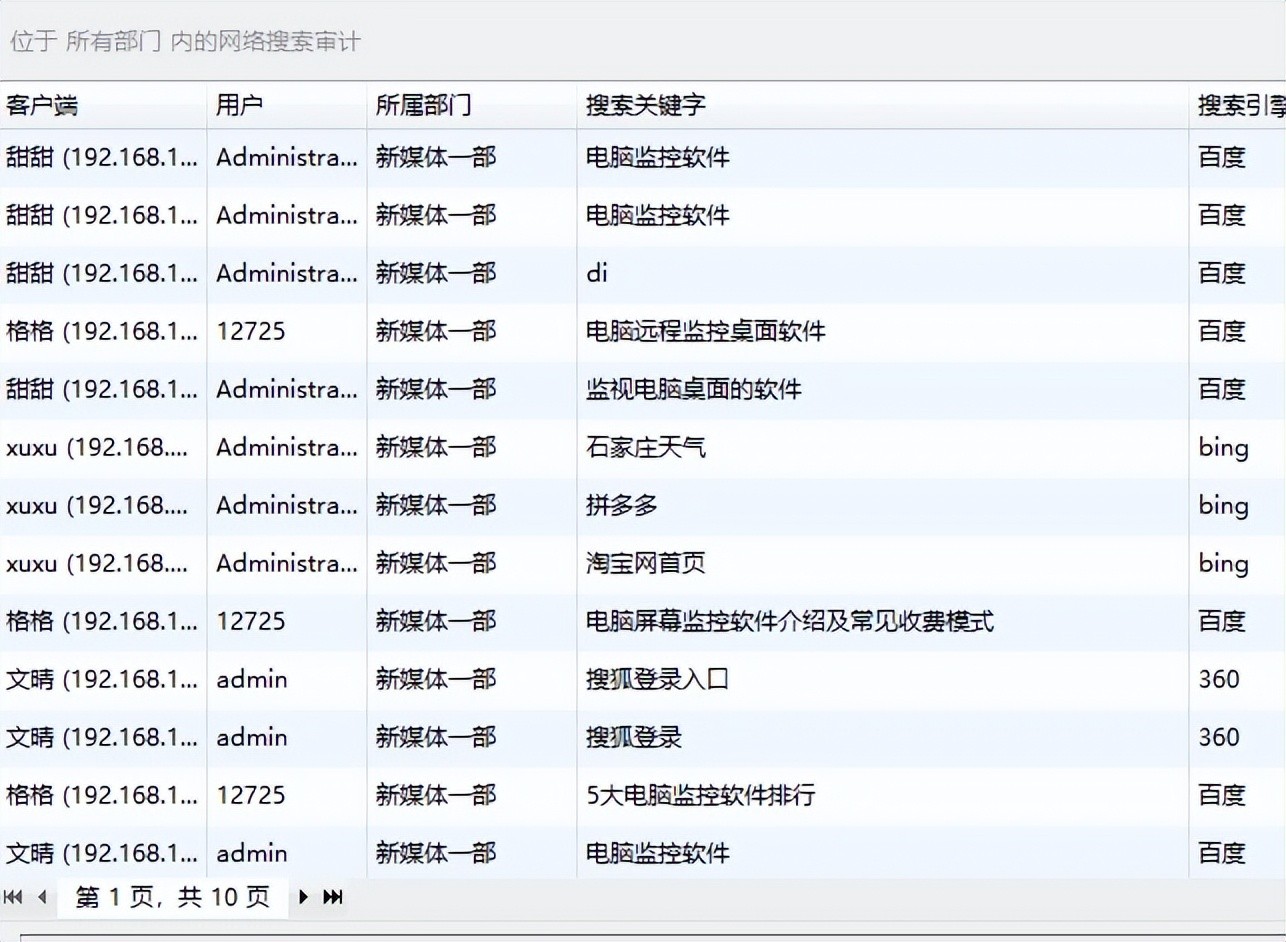Click the 搜索关键字 column header
The image size is (1286, 942).
coord(646,105)
